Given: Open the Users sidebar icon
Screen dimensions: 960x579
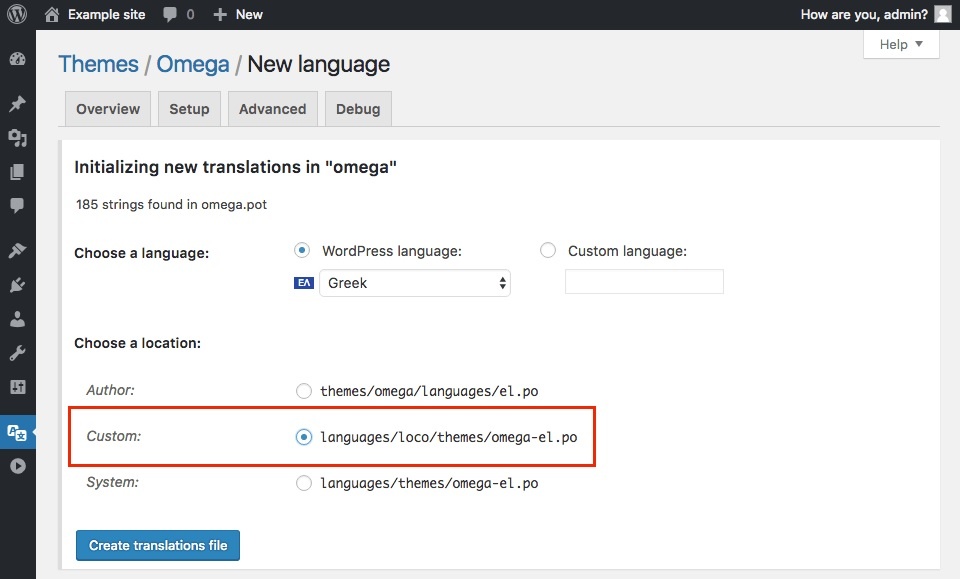Looking at the screenshot, I should [17, 320].
